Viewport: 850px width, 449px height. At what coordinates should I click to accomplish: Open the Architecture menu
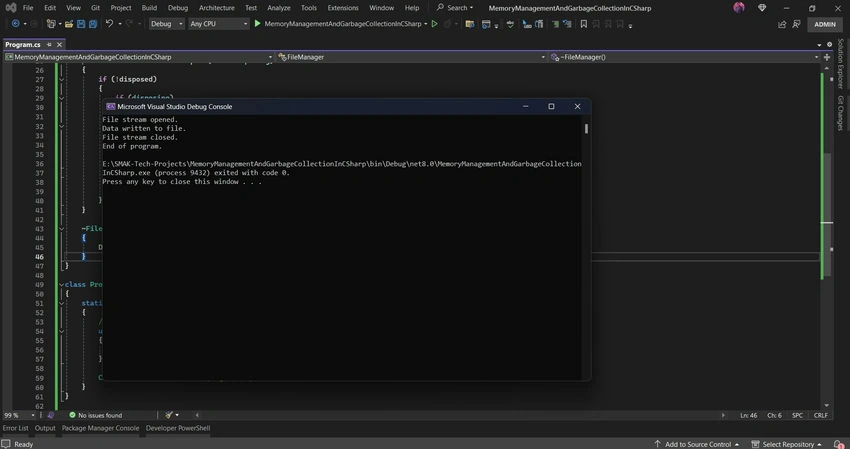pyautogui.click(x=217, y=8)
